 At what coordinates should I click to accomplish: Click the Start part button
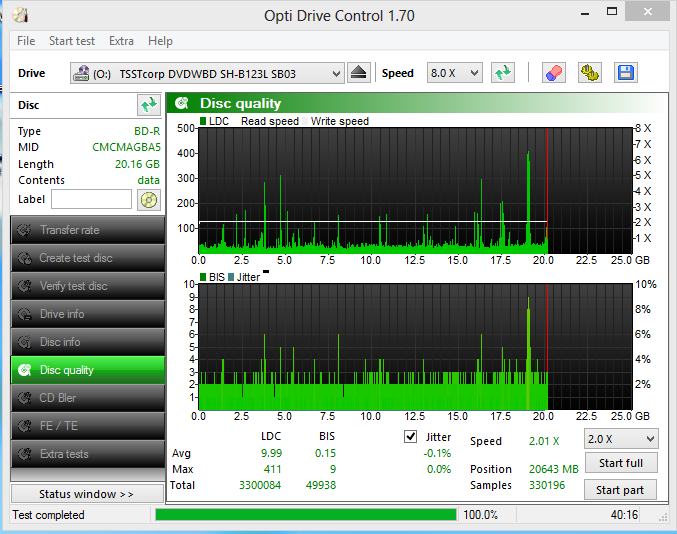tap(620, 490)
